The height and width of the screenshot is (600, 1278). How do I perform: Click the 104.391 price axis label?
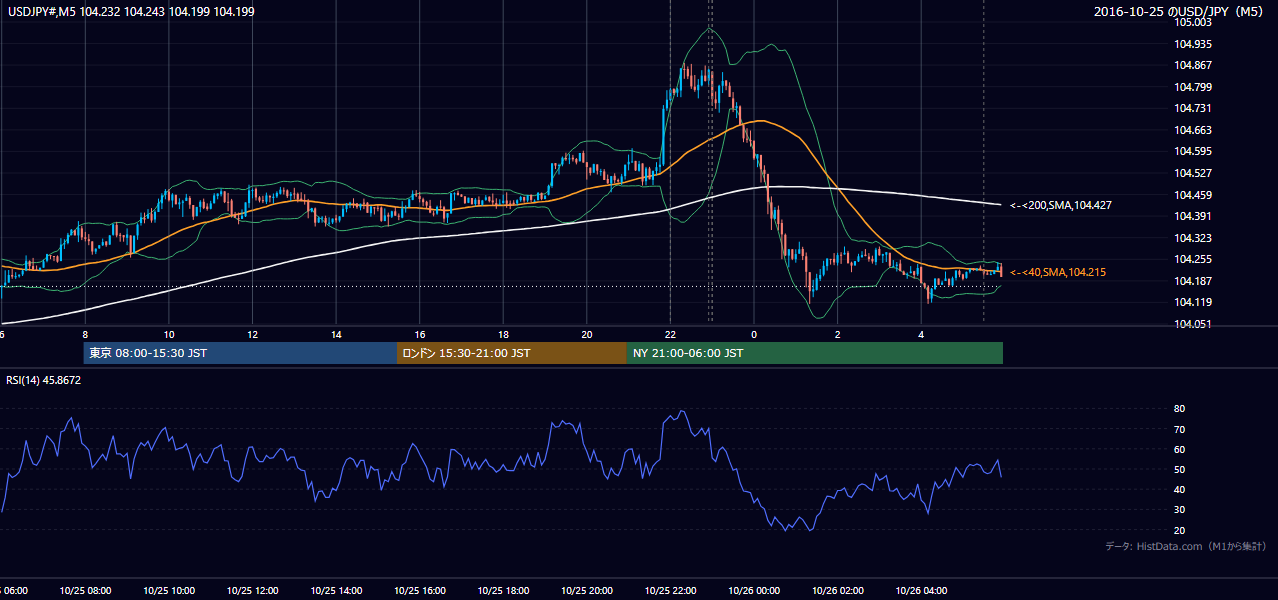click(x=1195, y=216)
